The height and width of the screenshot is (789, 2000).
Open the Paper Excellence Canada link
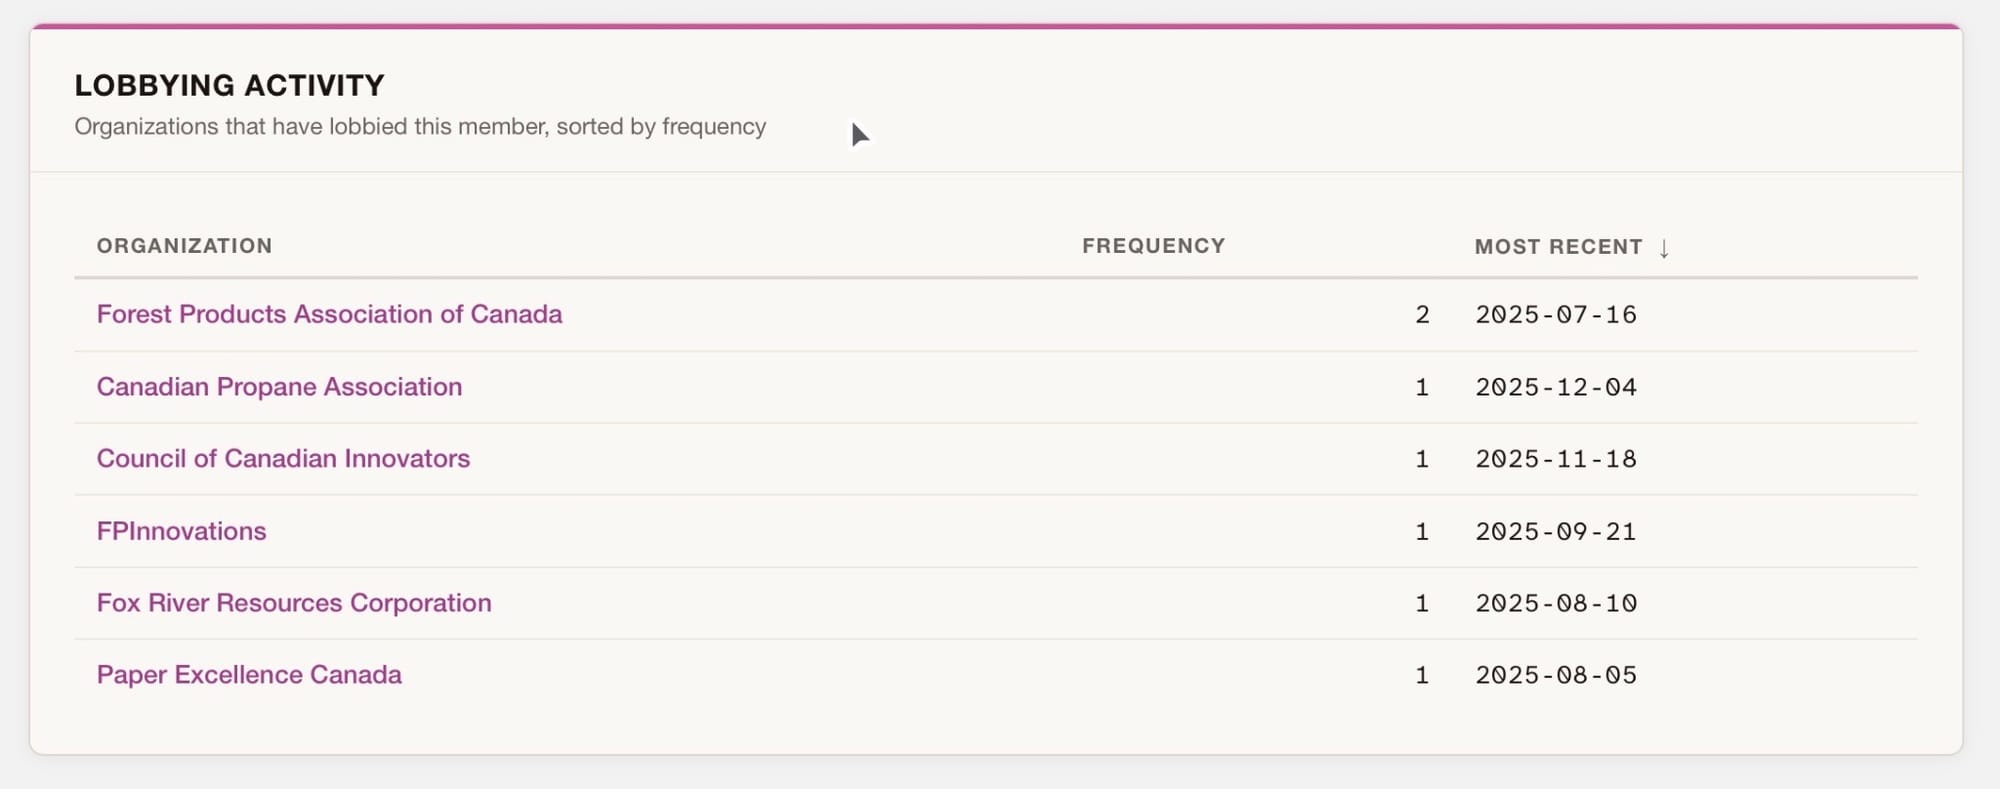click(249, 675)
